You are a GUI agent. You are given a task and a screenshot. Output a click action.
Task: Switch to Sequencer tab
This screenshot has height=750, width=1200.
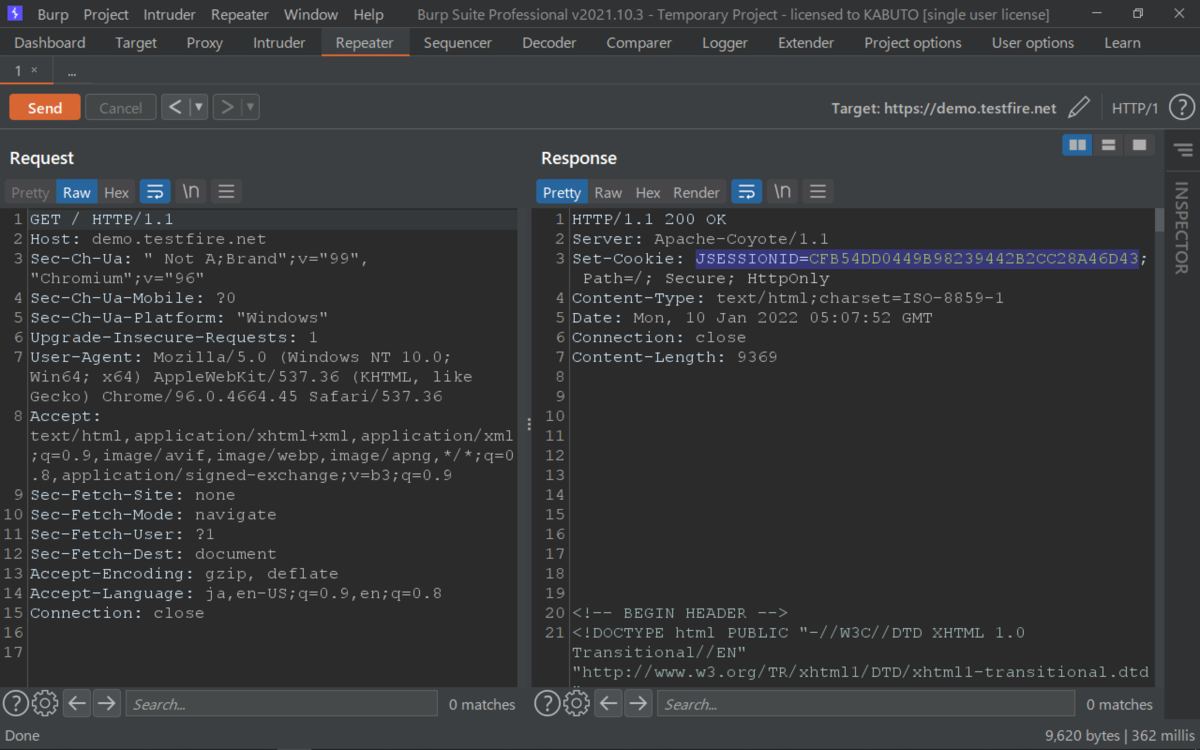pos(458,43)
